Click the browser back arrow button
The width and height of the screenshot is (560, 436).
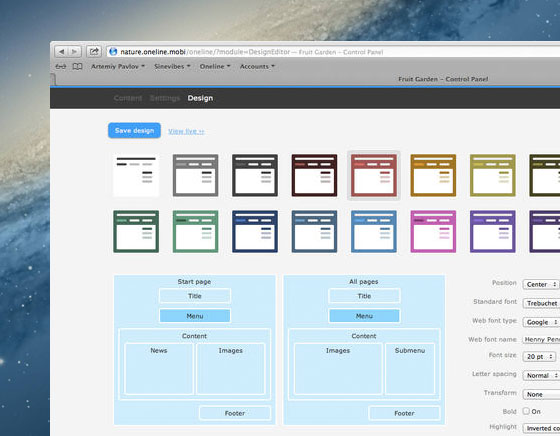pos(61,52)
